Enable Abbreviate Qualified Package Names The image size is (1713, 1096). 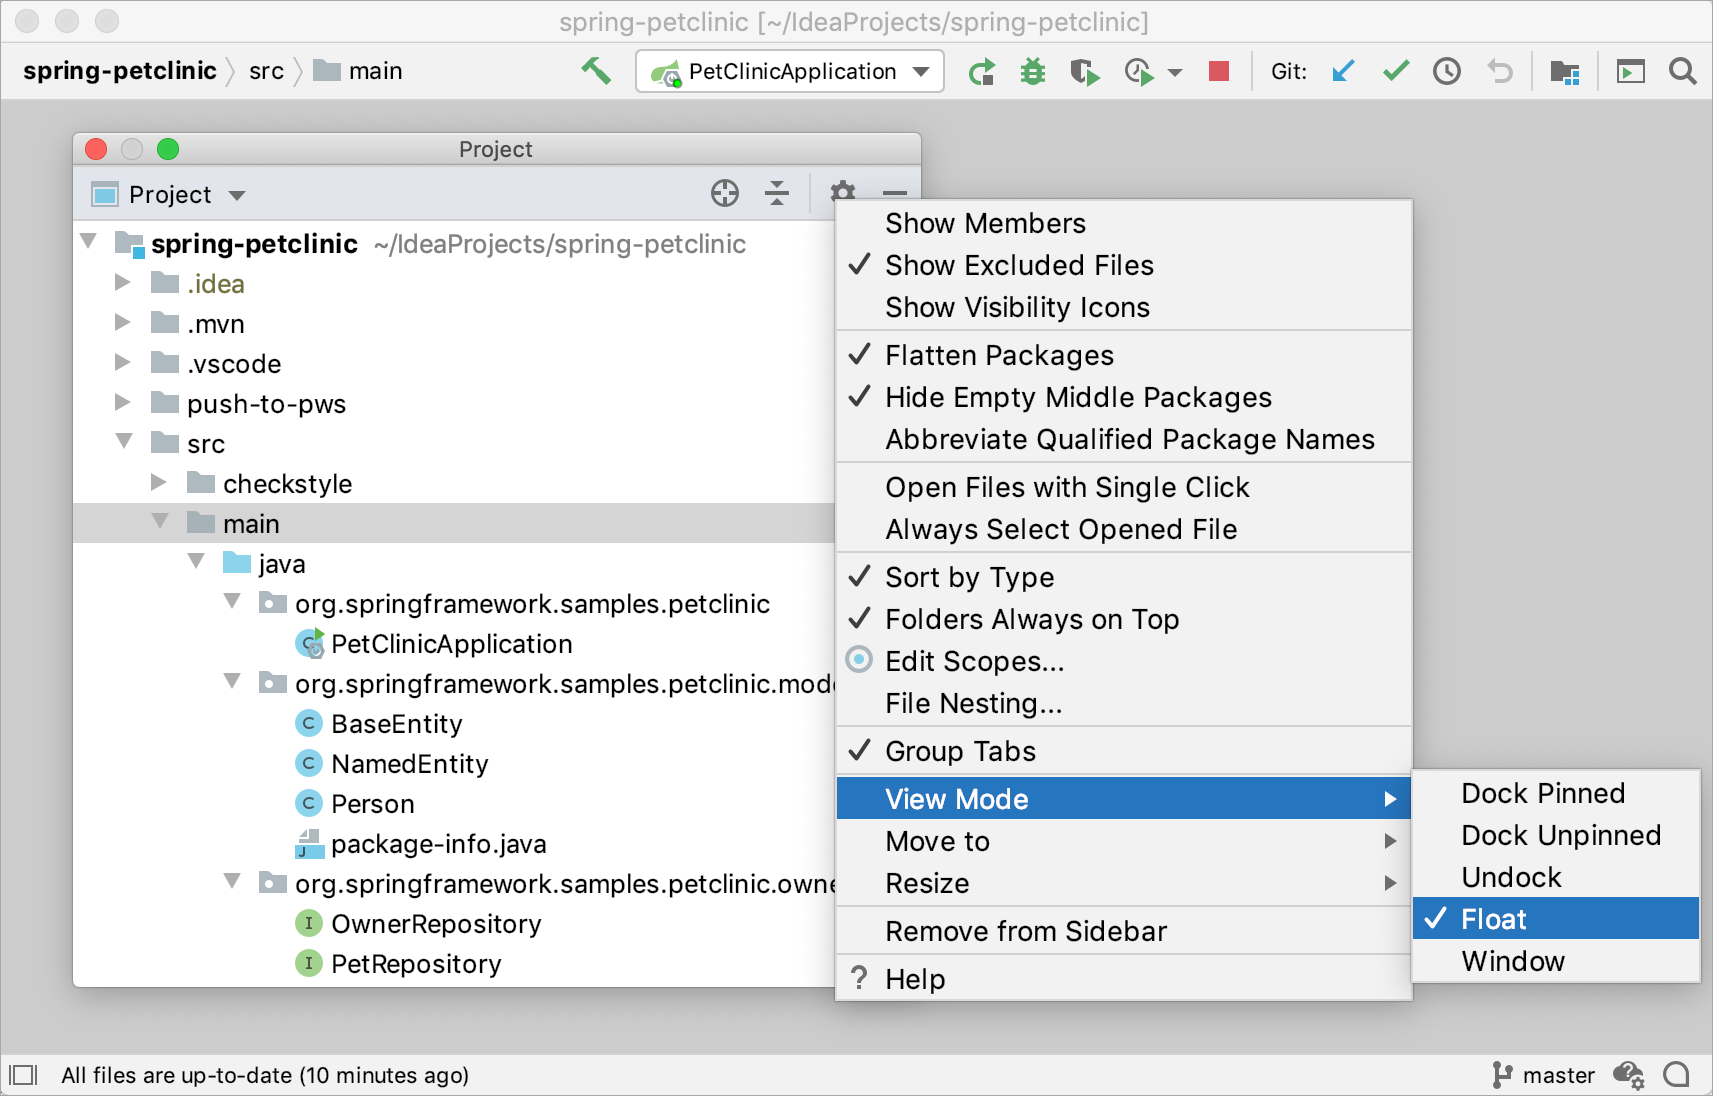[1124, 439]
